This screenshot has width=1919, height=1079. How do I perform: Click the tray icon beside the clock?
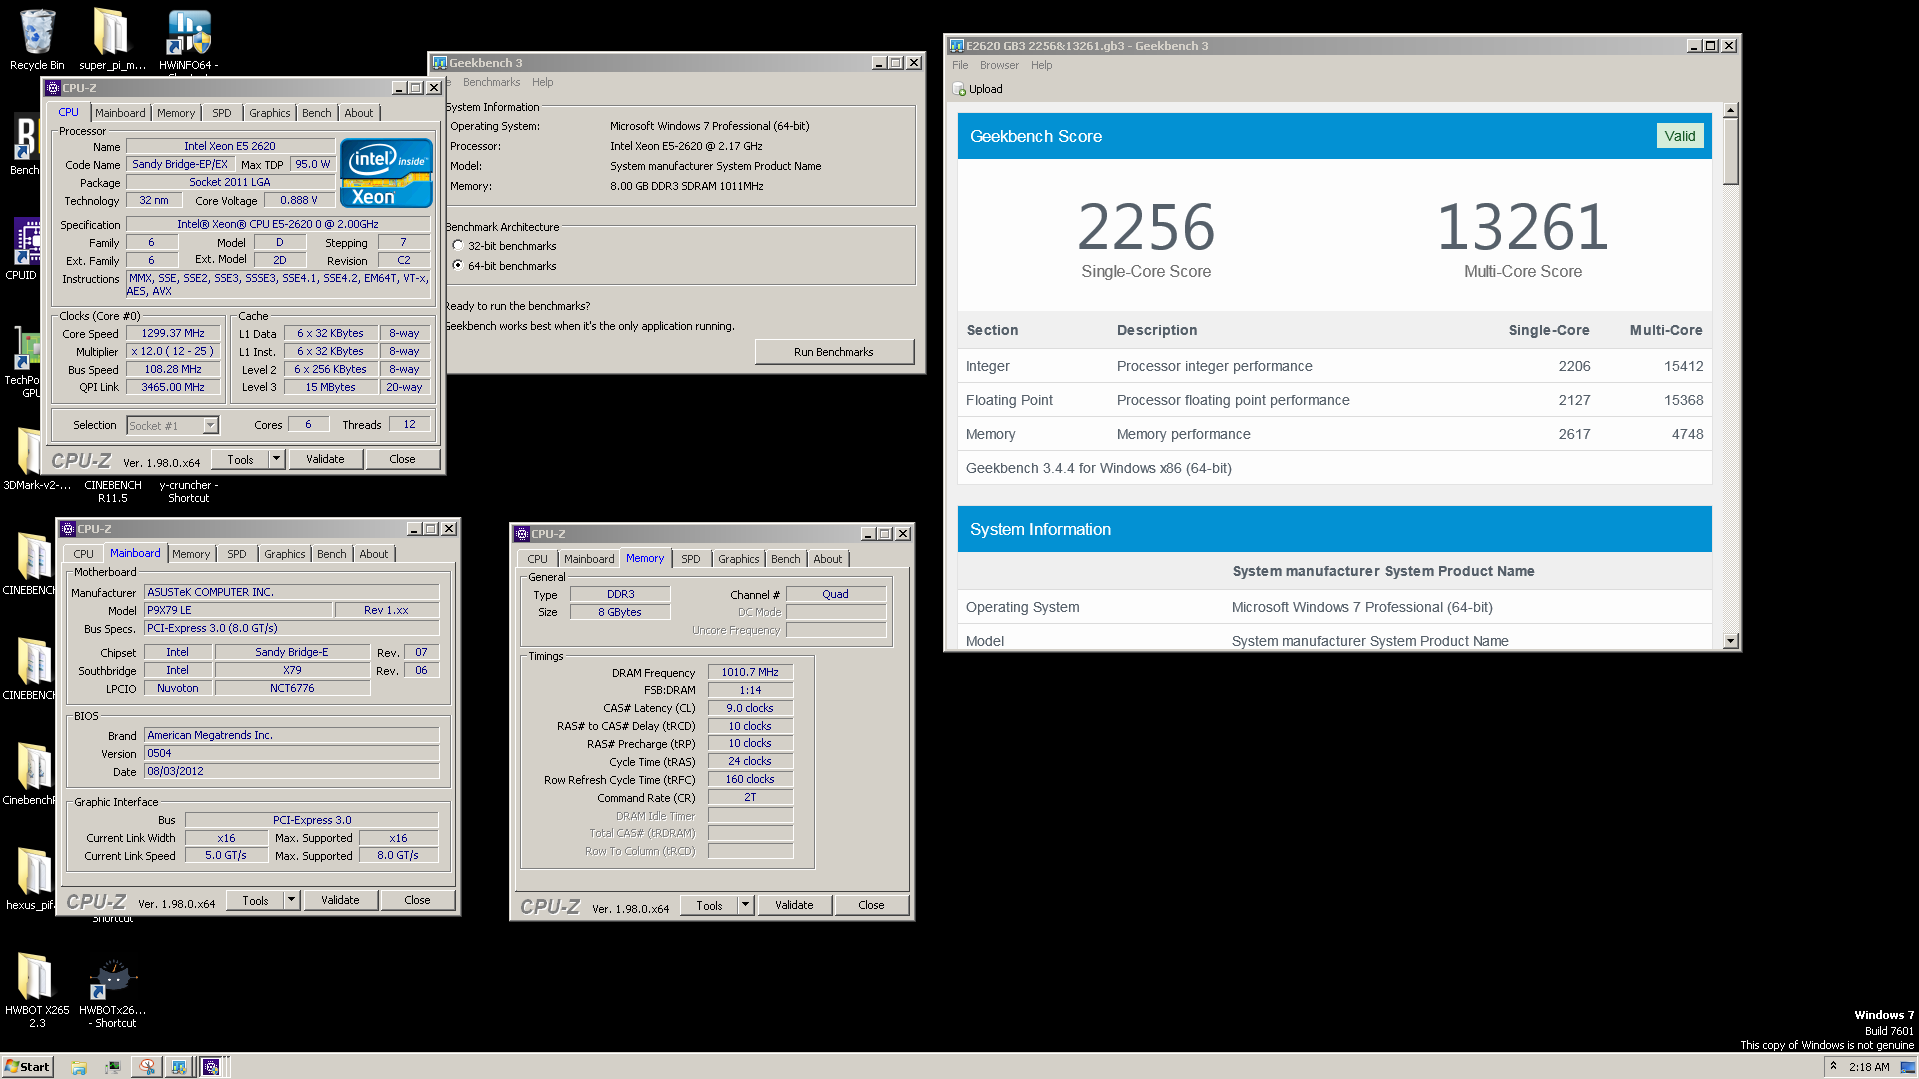(x=1907, y=1067)
